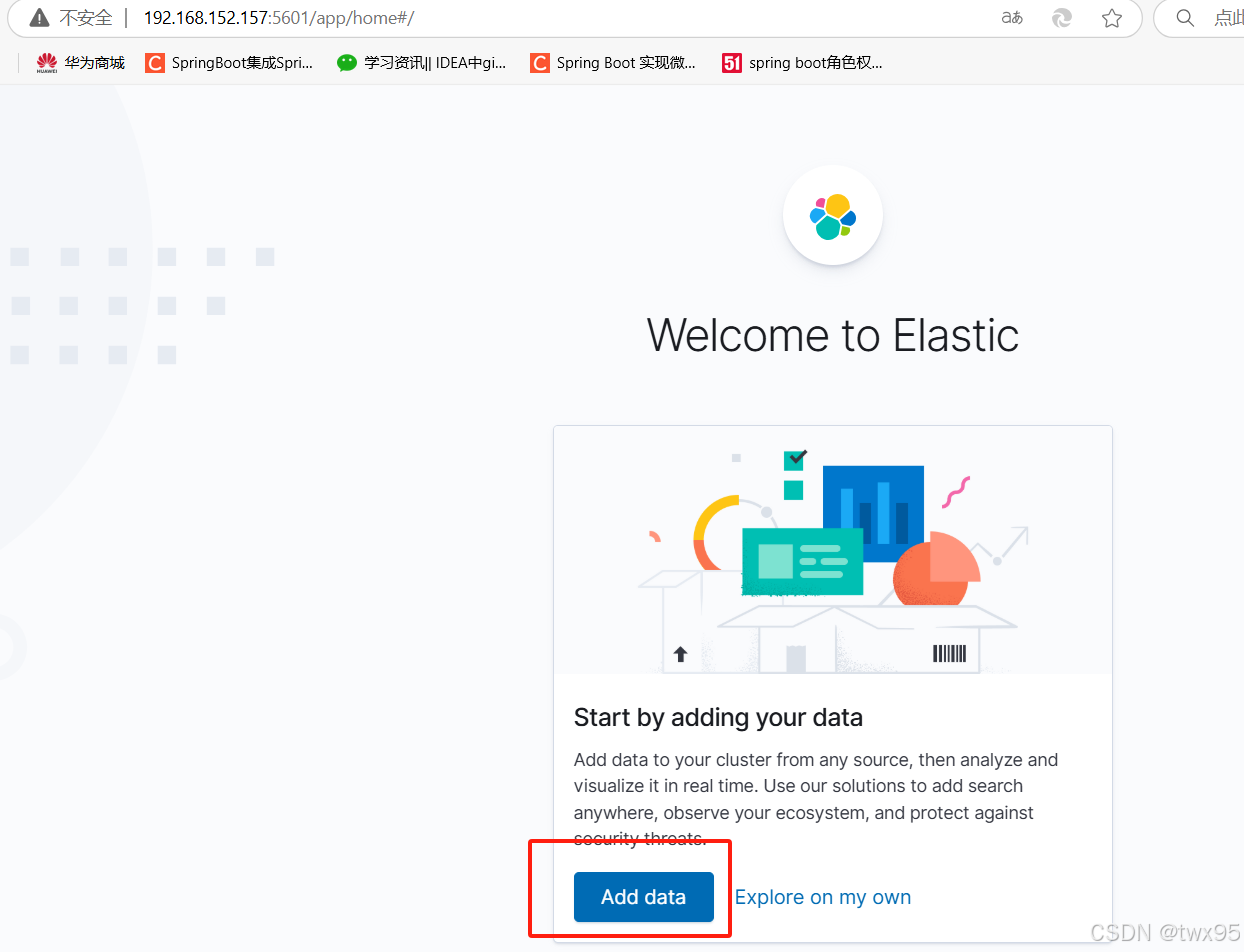
Task: Open the 华为商城 bookmark
Action: 93,62
